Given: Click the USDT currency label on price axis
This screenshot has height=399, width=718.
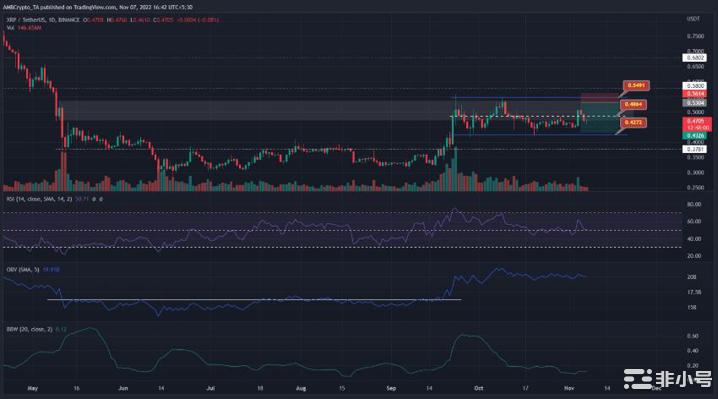Looking at the screenshot, I should point(693,19).
